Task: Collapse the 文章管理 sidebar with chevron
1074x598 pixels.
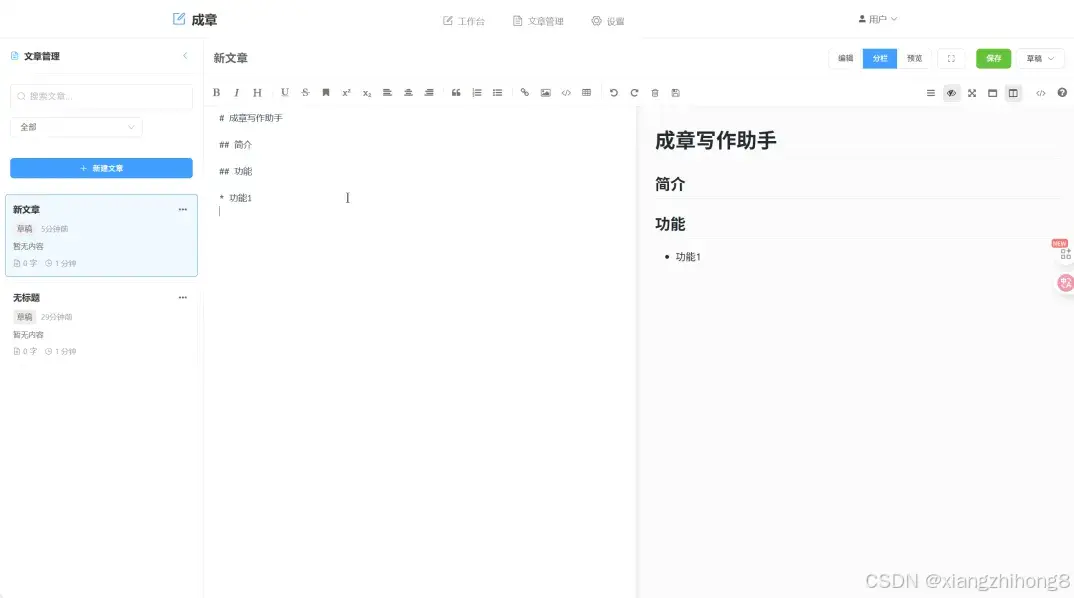Action: [x=185, y=56]
